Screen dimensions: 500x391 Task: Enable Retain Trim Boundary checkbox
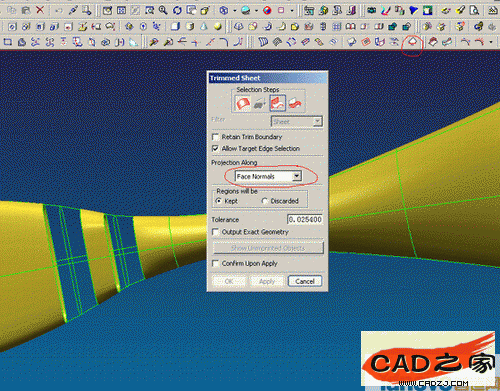pos(216,137)
